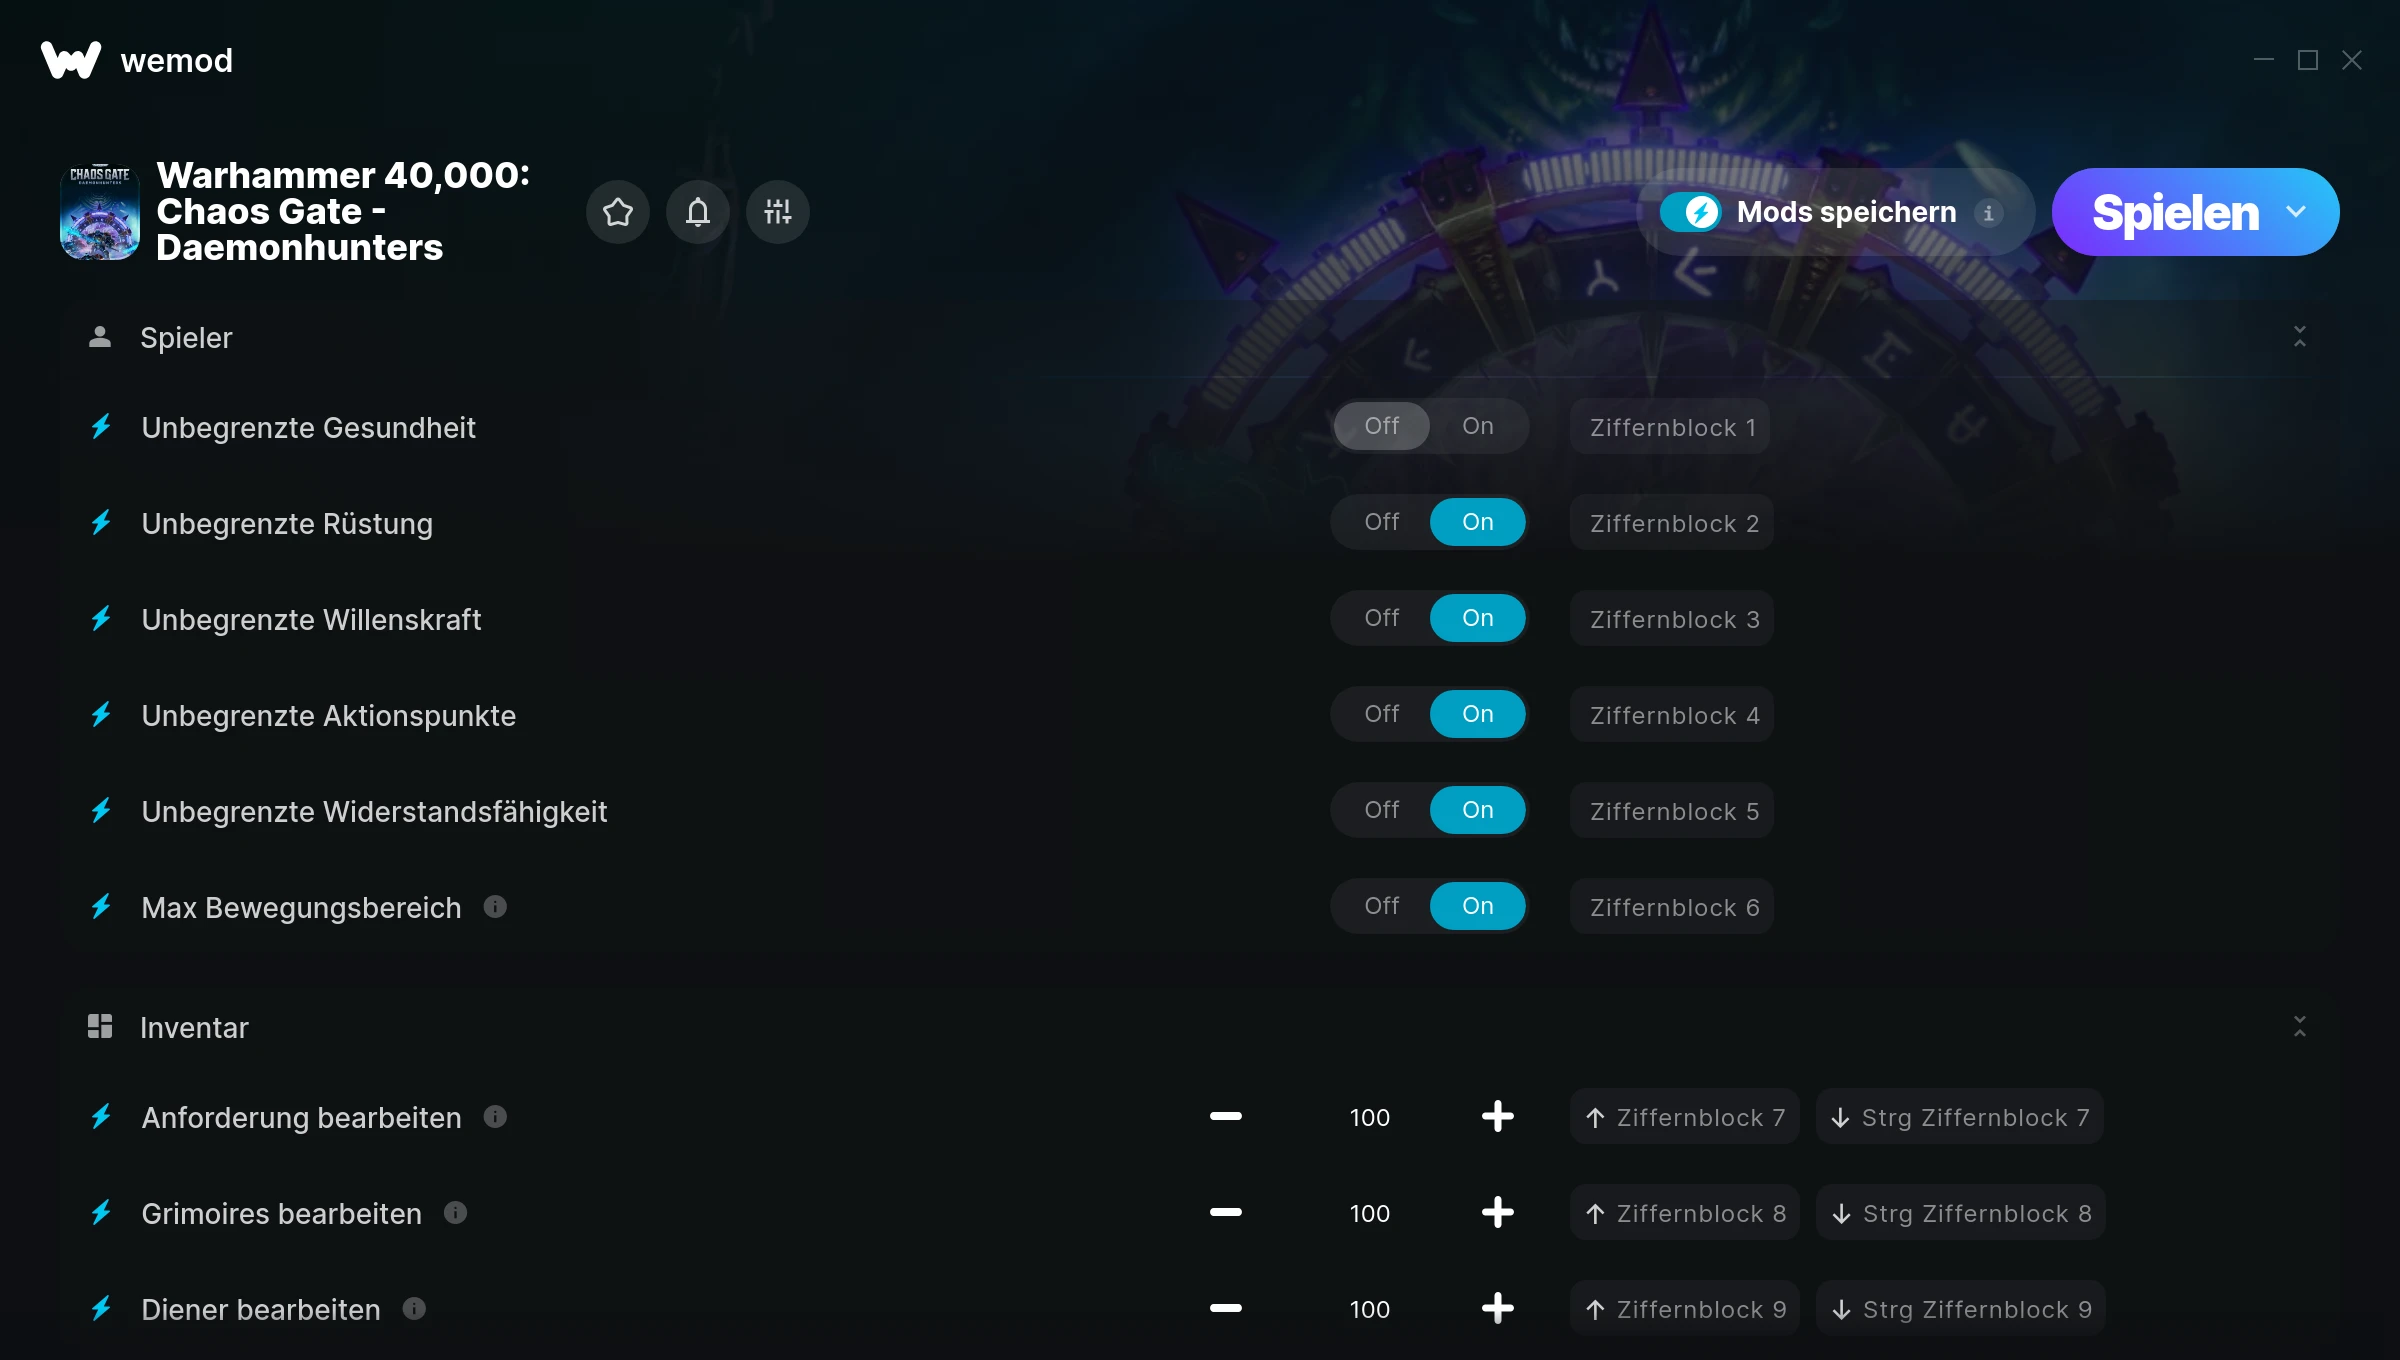
Task: Open mod settings with the sliders icon
Action: [777, 212]
